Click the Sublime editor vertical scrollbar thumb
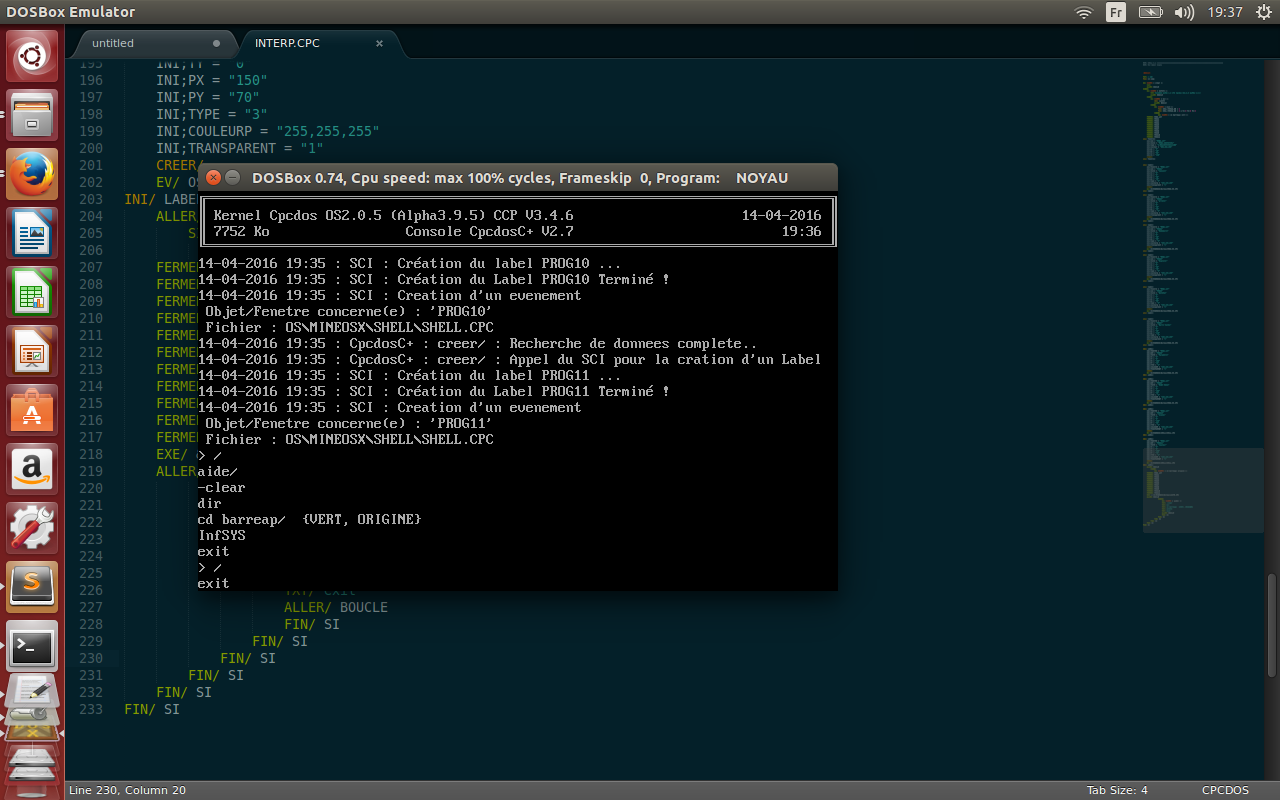 [x=1272, y=626]
